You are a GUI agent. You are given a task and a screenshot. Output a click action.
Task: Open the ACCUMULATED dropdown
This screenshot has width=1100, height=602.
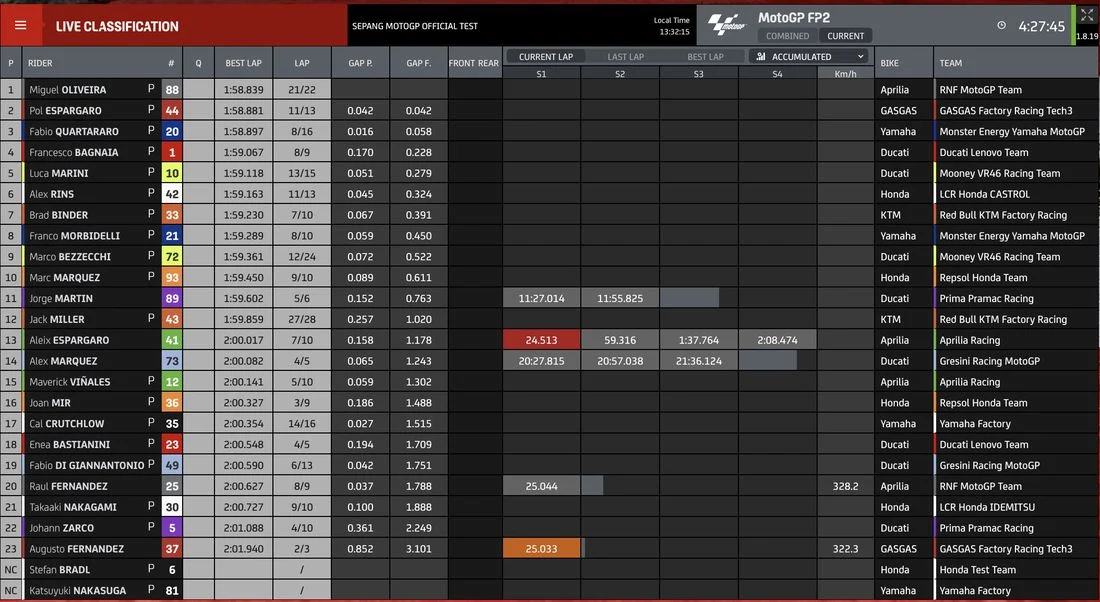tap(809, 56)
